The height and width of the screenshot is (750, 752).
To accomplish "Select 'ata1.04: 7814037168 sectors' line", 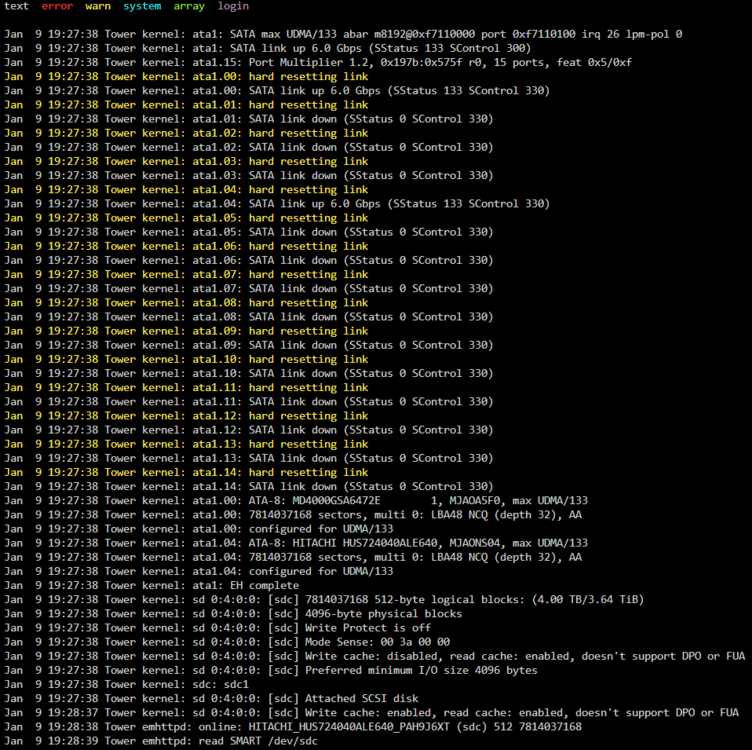I will 293,557.
